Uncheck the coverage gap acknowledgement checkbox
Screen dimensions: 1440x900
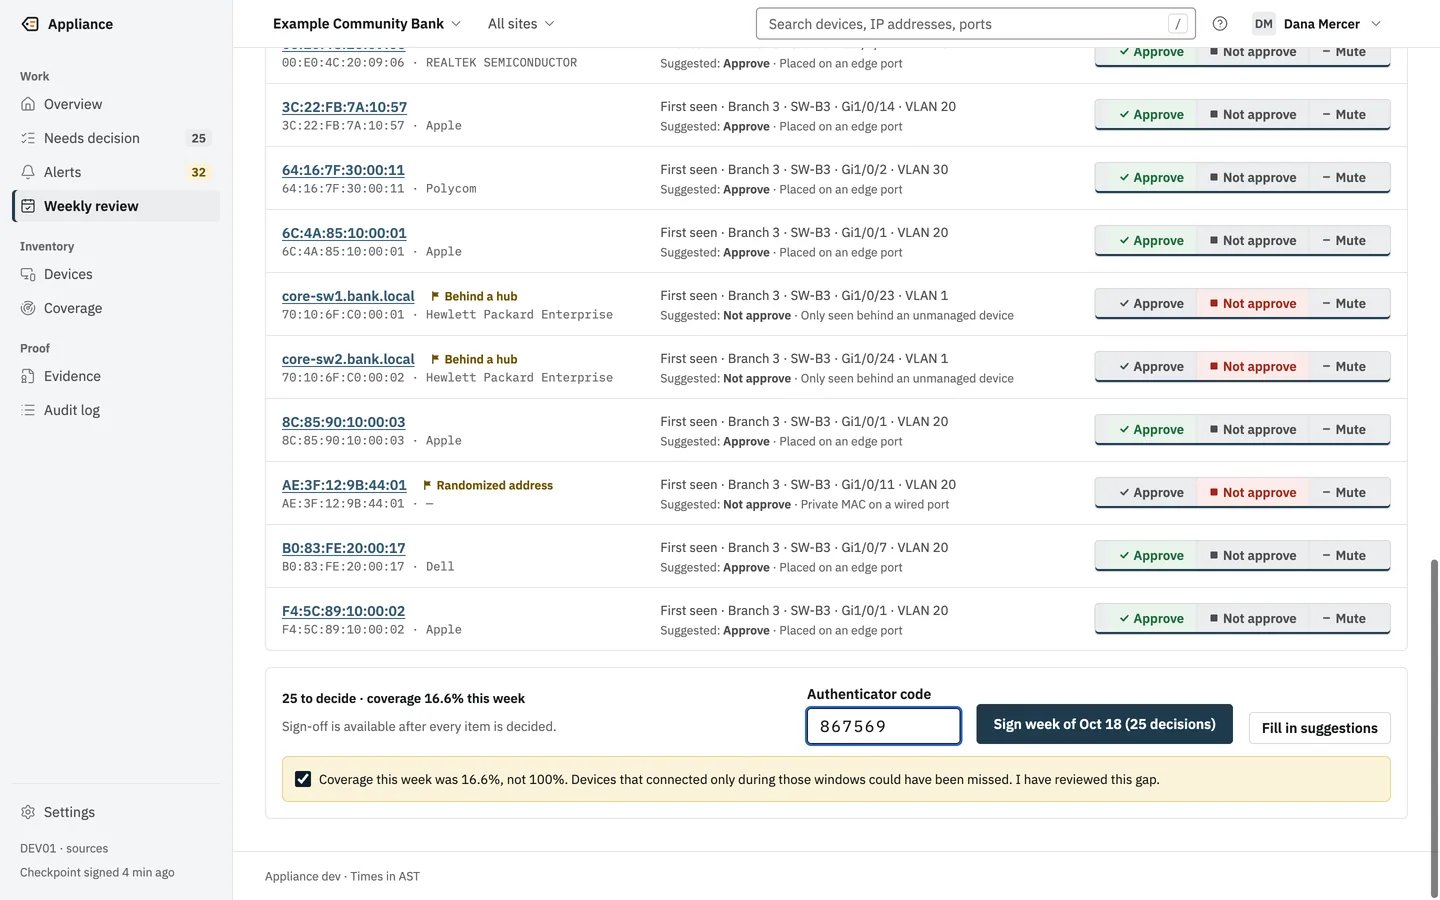click(303, 779)
